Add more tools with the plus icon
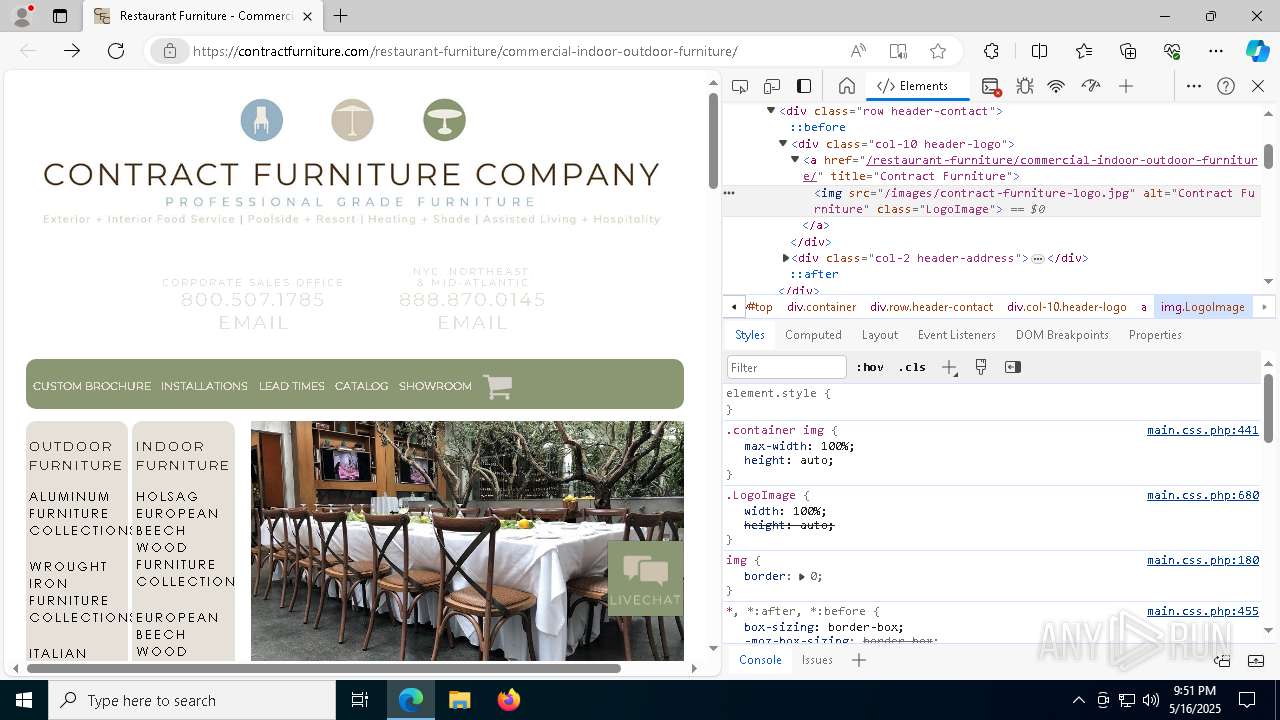1280x720 pixels. point(1126,86)
